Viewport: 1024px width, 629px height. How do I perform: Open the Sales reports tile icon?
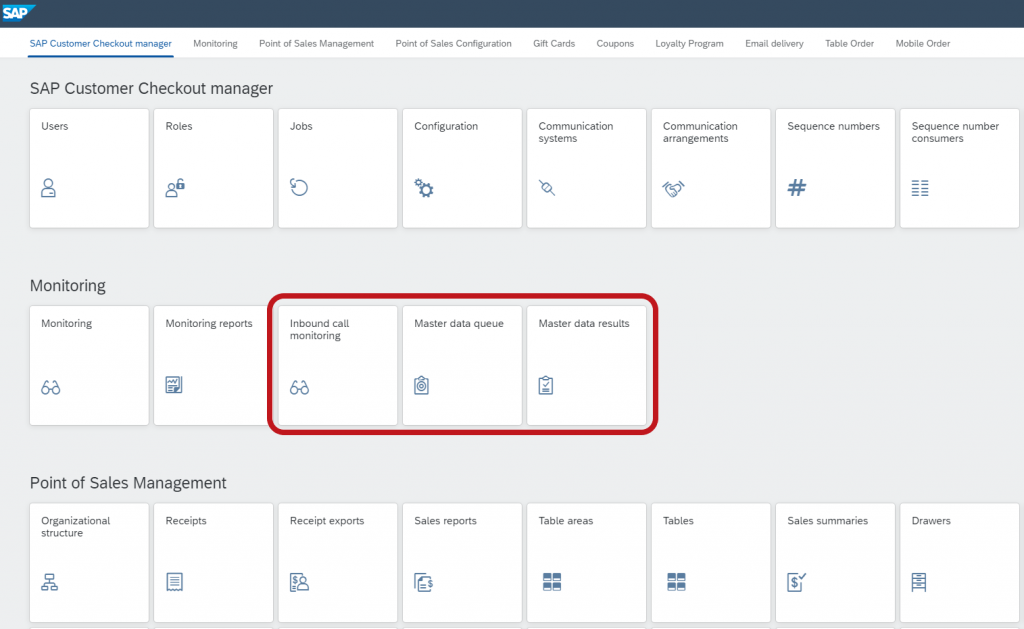point(423,582)
